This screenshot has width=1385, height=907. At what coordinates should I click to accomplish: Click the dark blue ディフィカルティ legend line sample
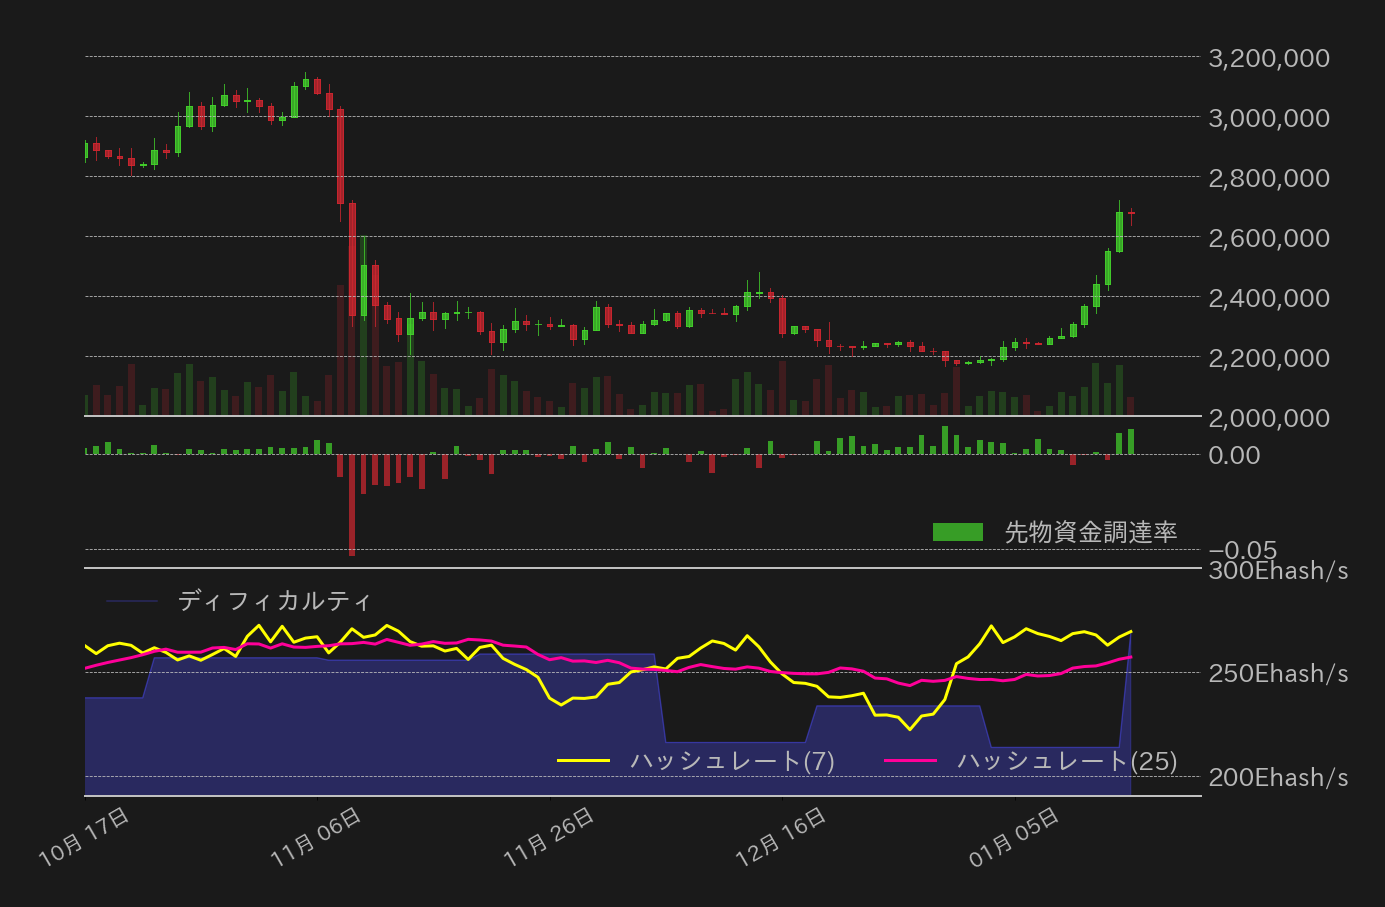132,601
